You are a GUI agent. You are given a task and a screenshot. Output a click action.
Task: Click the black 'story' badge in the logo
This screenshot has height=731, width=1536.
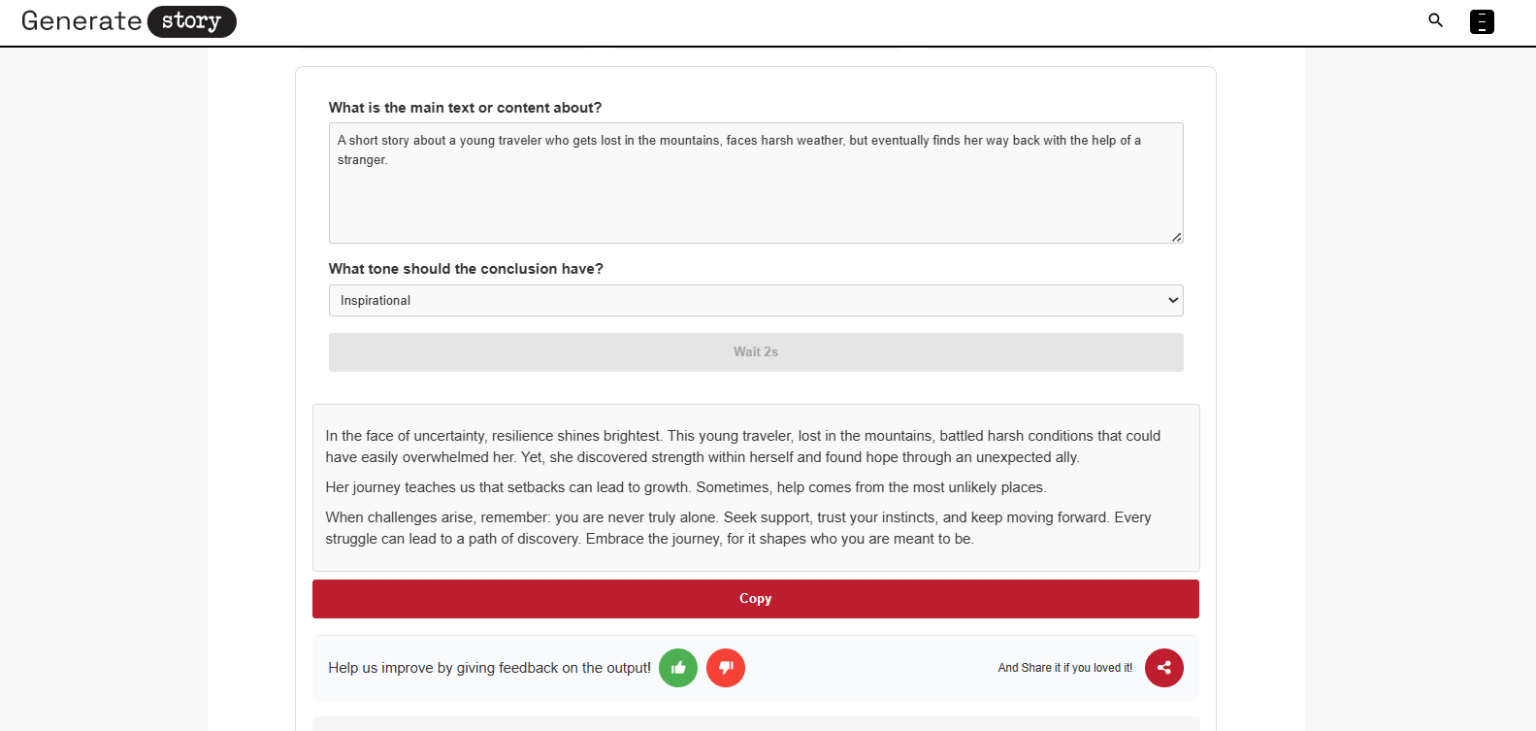pos(191,21)
